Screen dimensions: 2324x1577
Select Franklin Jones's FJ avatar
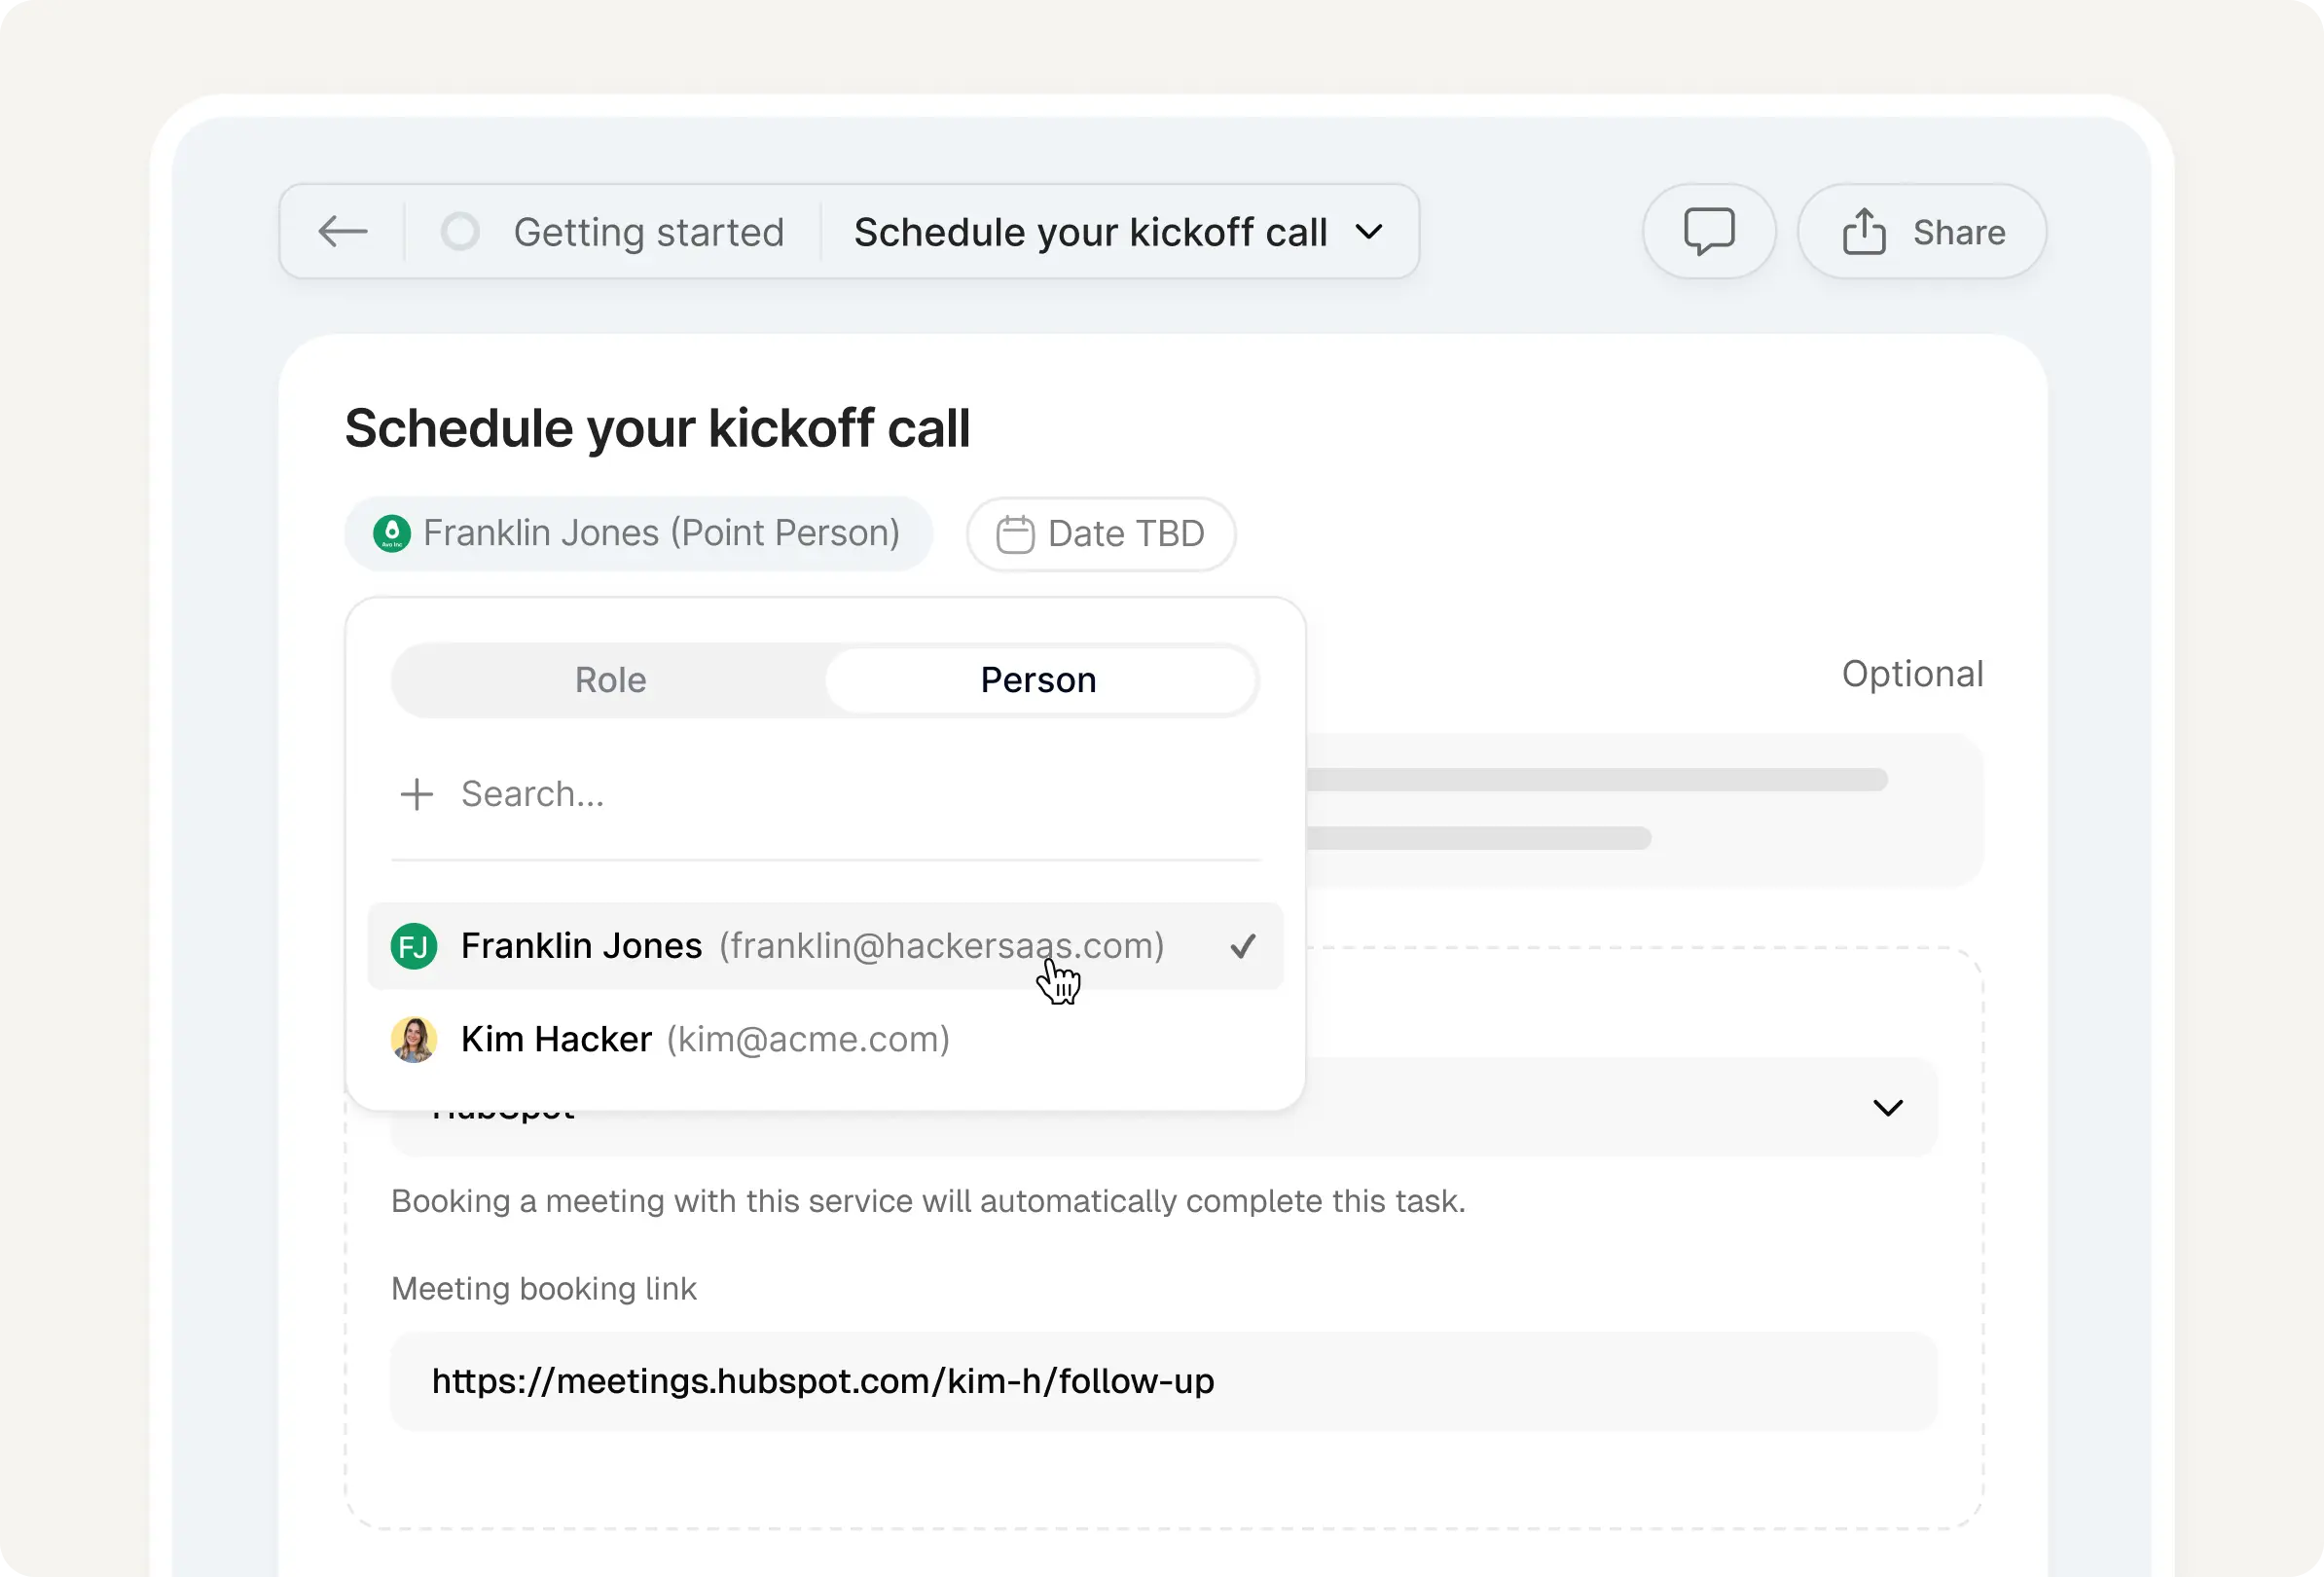(x=413, y=946)
